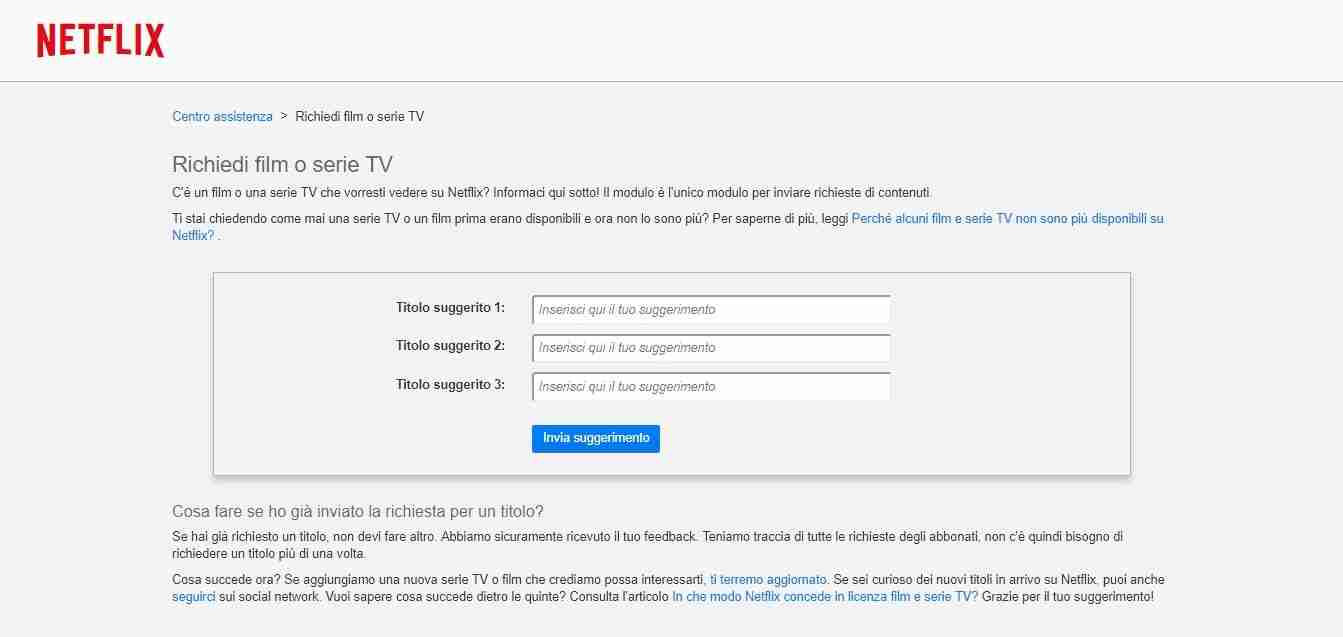Click the Titolo suggerito 3 label
Image resolution: width=1343 pixels, height=637 pixels.
point(450,385)
